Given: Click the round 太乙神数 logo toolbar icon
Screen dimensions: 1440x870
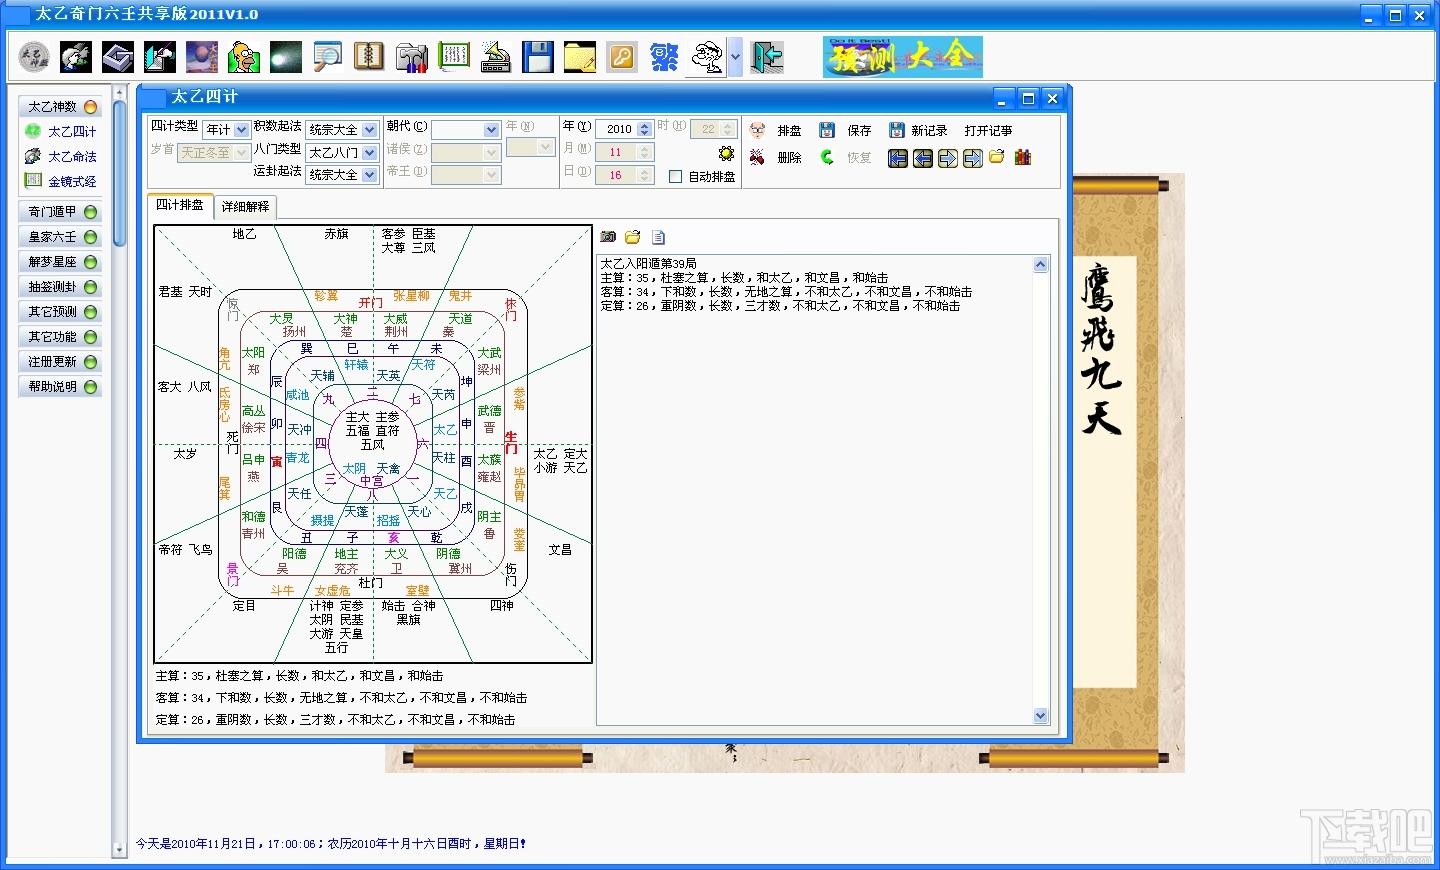Looking at the screenshot, I should pyautogui.click(x=34, y=57).
